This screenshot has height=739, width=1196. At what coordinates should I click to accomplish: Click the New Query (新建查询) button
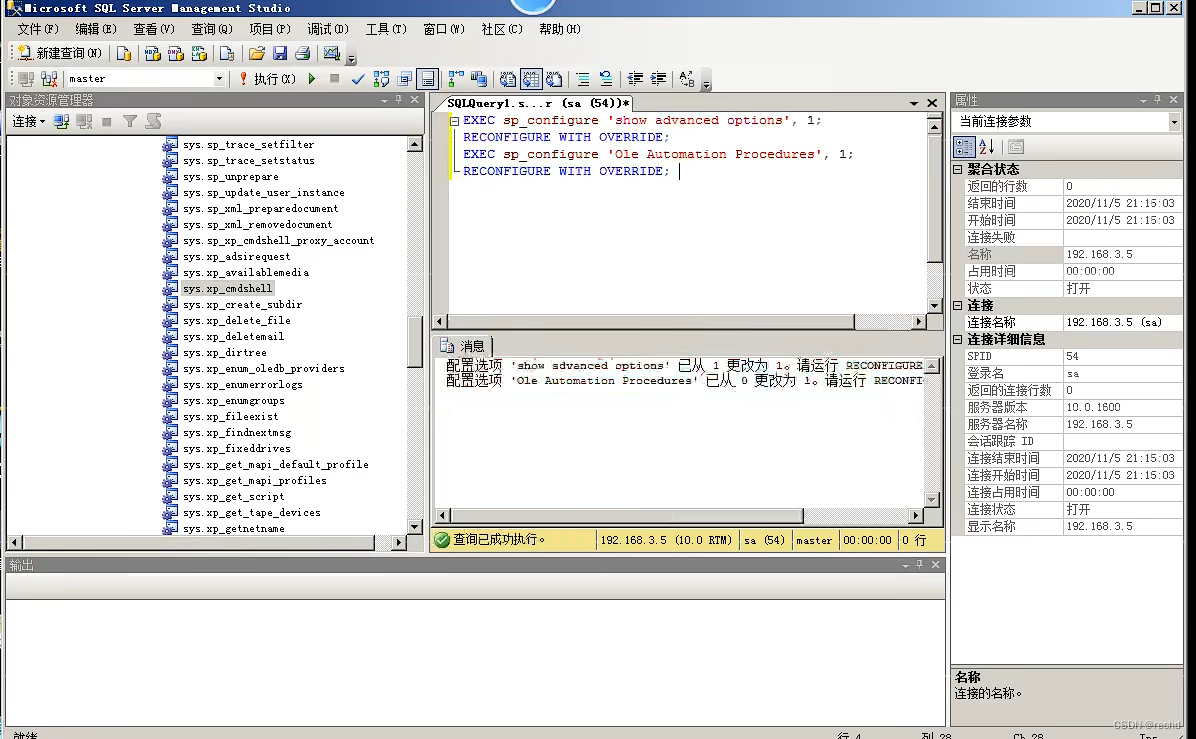[x=59, y=53]
